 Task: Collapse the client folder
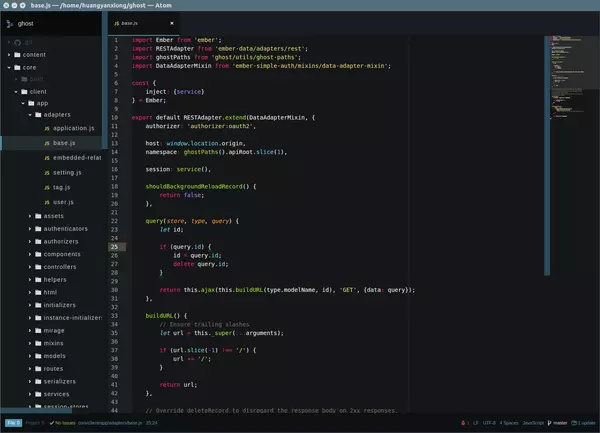click(x=16, y=92)
